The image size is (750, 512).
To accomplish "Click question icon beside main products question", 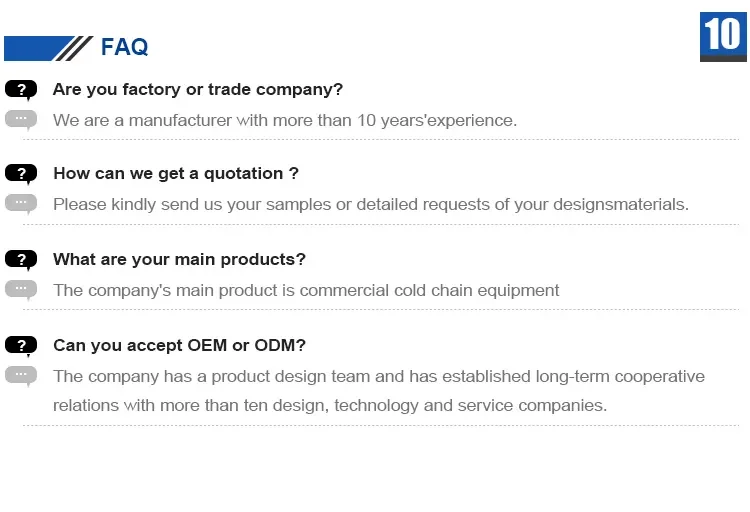I will [21, 260].
